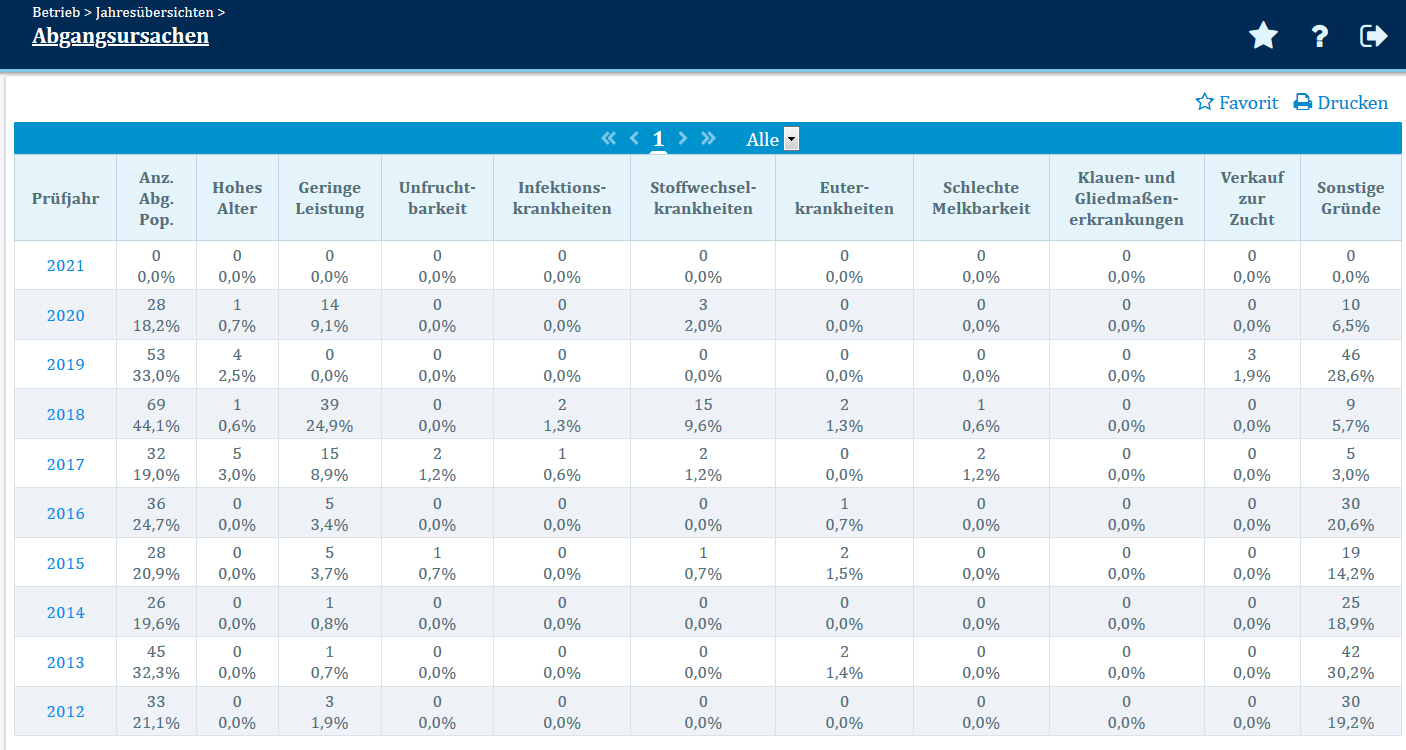Open the Alle rows-per-page dropdown
1406x750 pixels.
point(791,140)
